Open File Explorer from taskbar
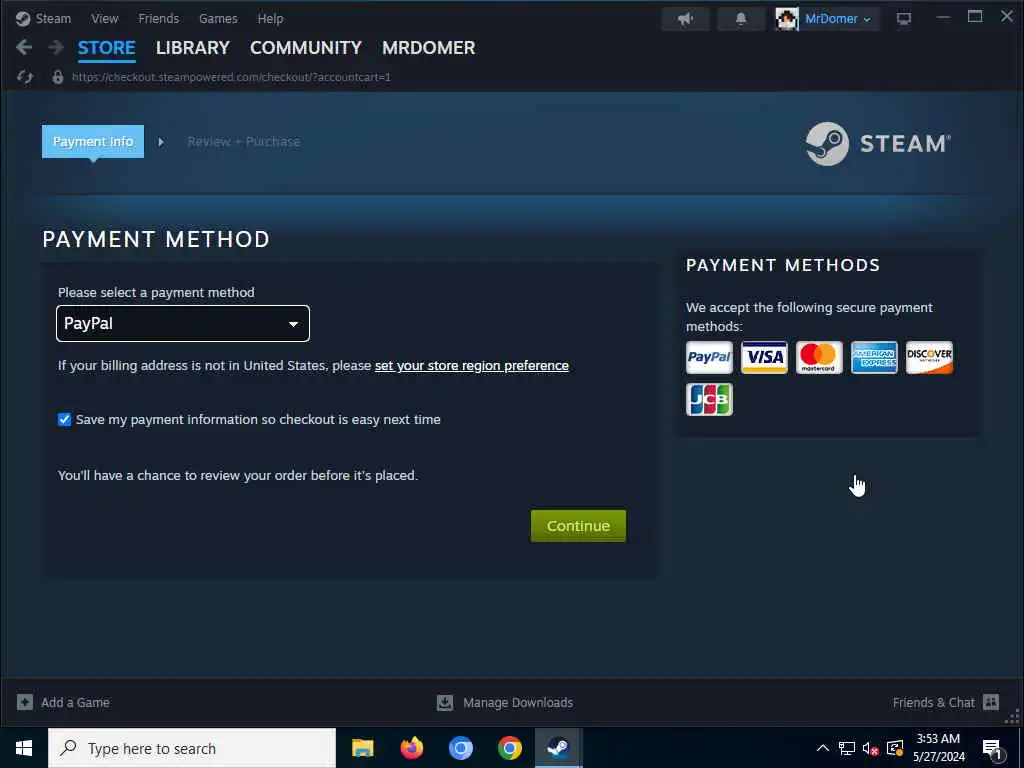 point(362,748)
